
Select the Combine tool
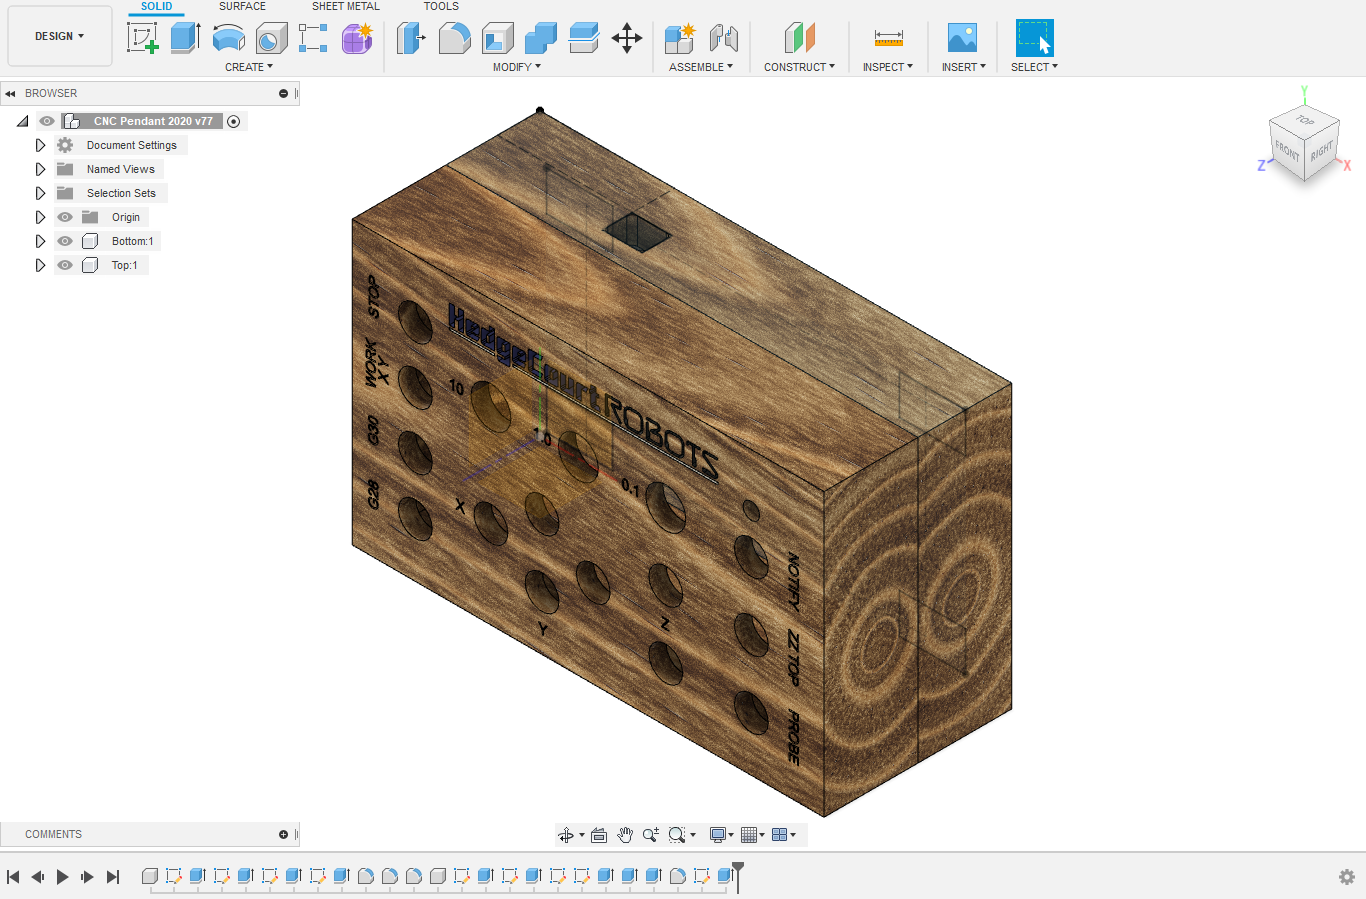(x=540, y=38)
